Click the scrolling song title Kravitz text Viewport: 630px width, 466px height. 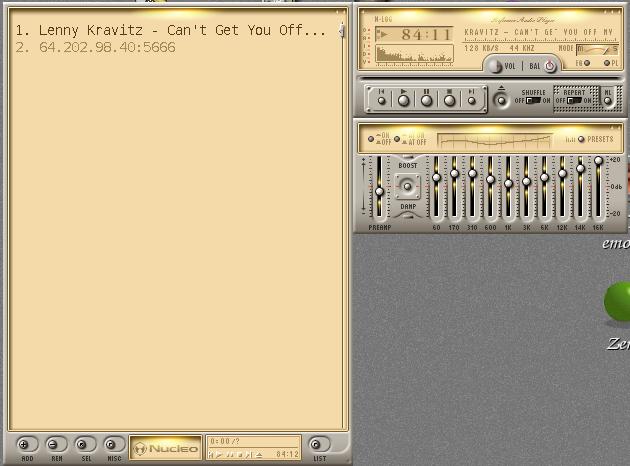(x=538, y=32)
